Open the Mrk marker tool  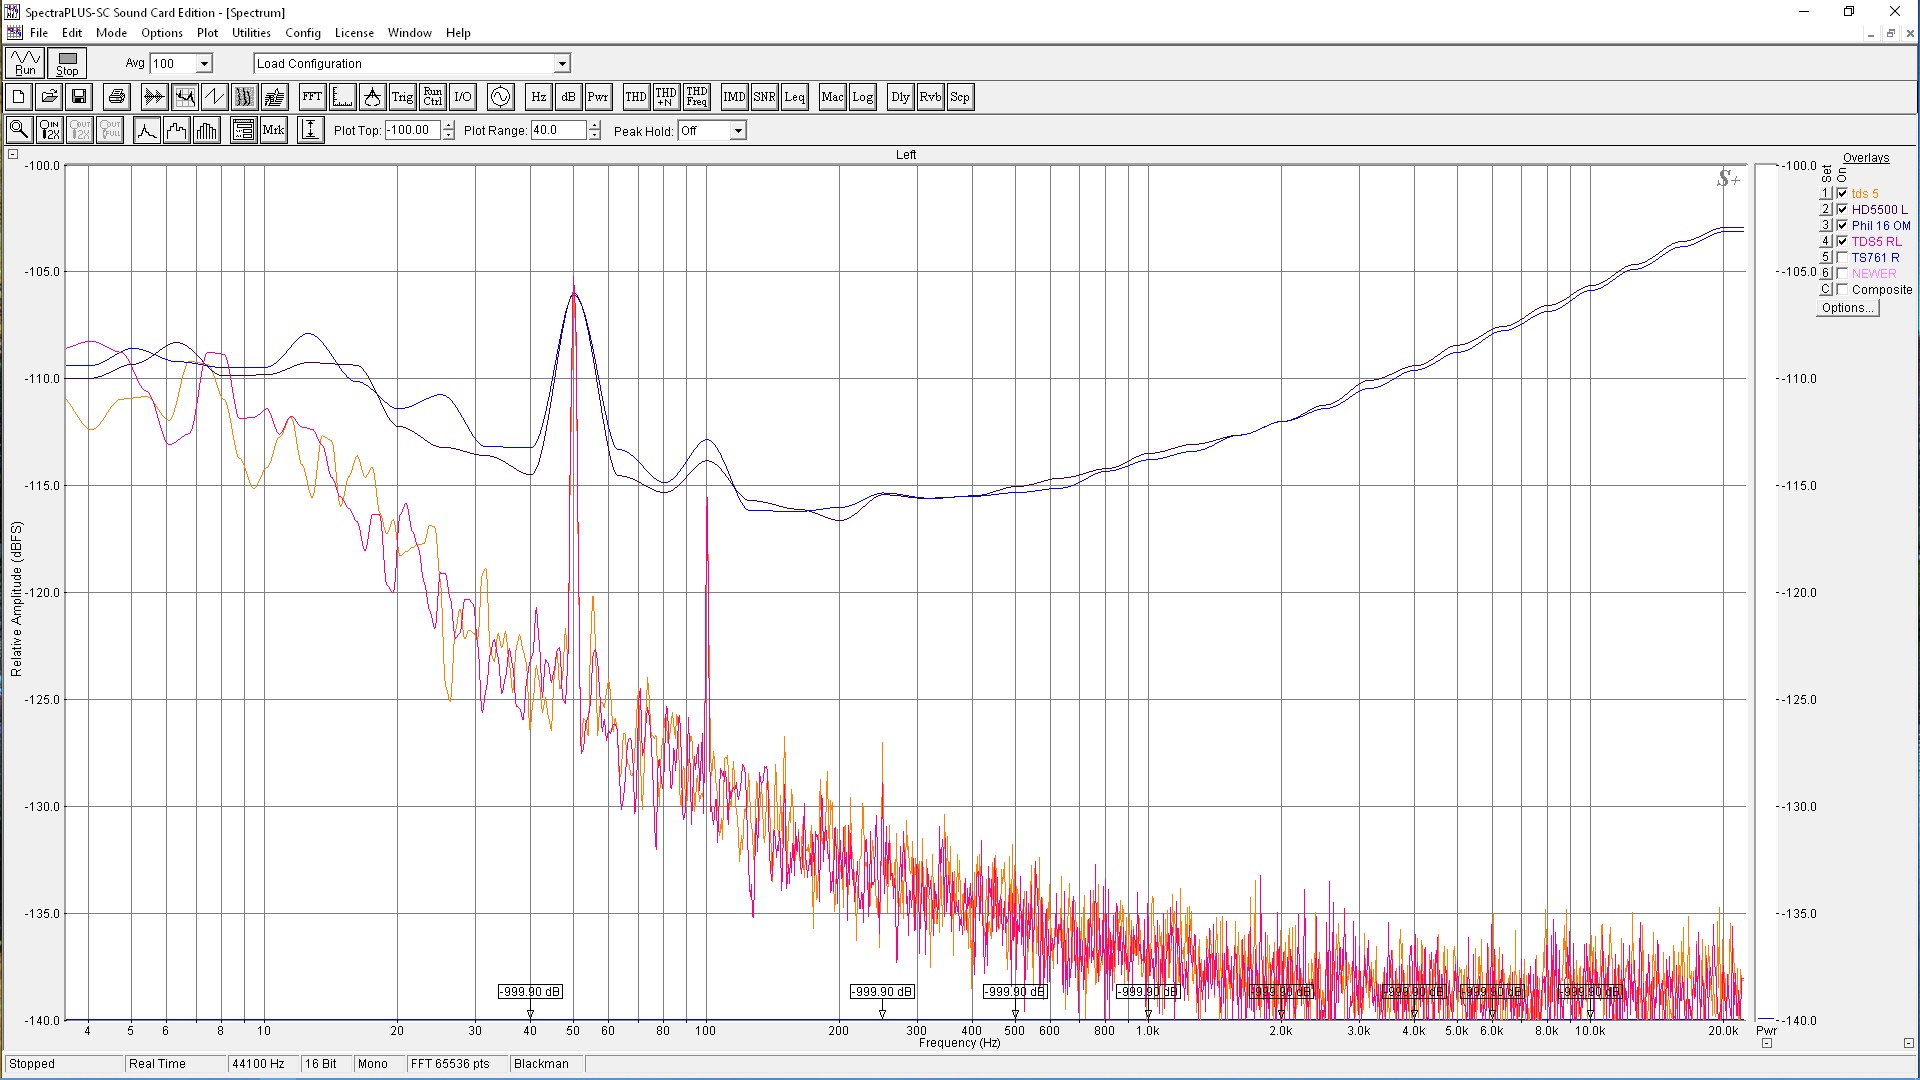click(x=273, y=130)
